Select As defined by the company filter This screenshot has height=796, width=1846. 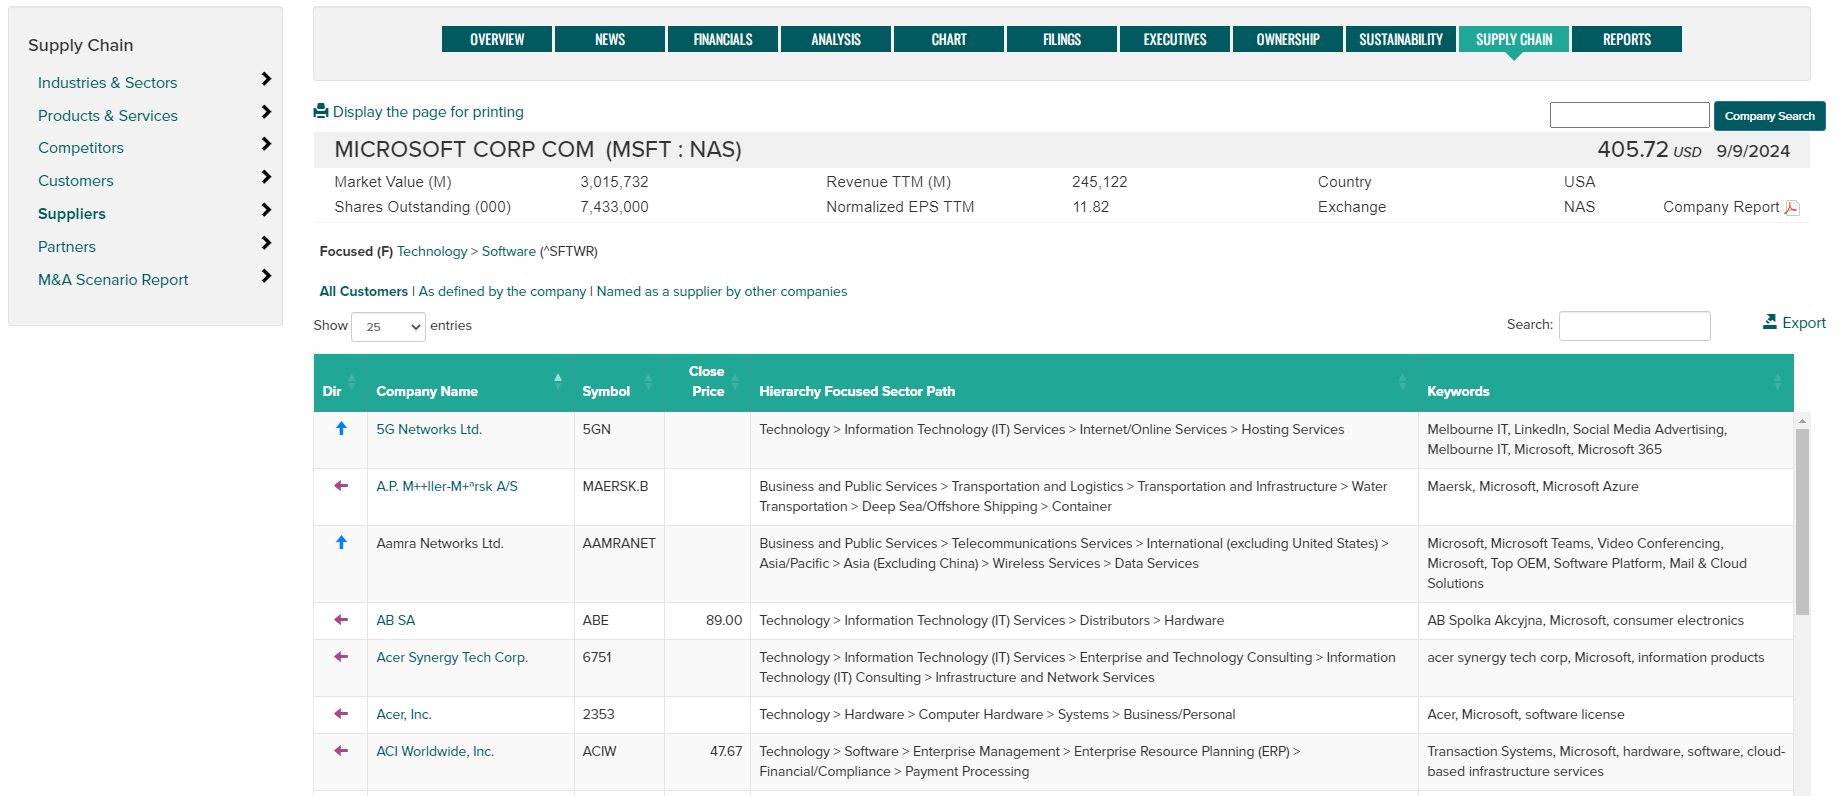[502, 291]
